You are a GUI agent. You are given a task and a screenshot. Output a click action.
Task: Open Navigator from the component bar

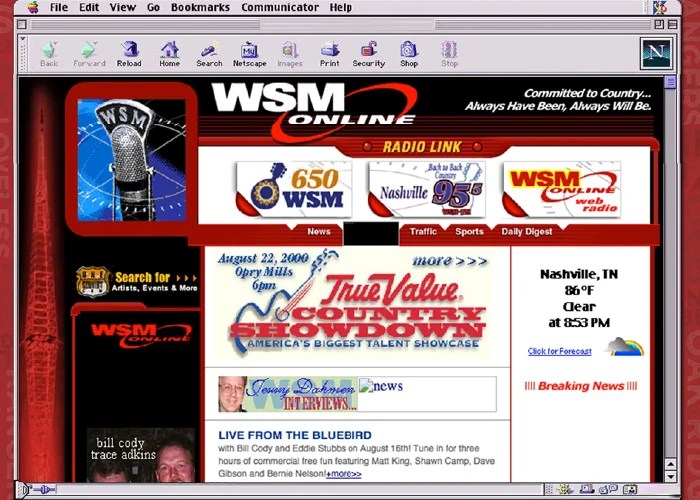click(564, 489)
